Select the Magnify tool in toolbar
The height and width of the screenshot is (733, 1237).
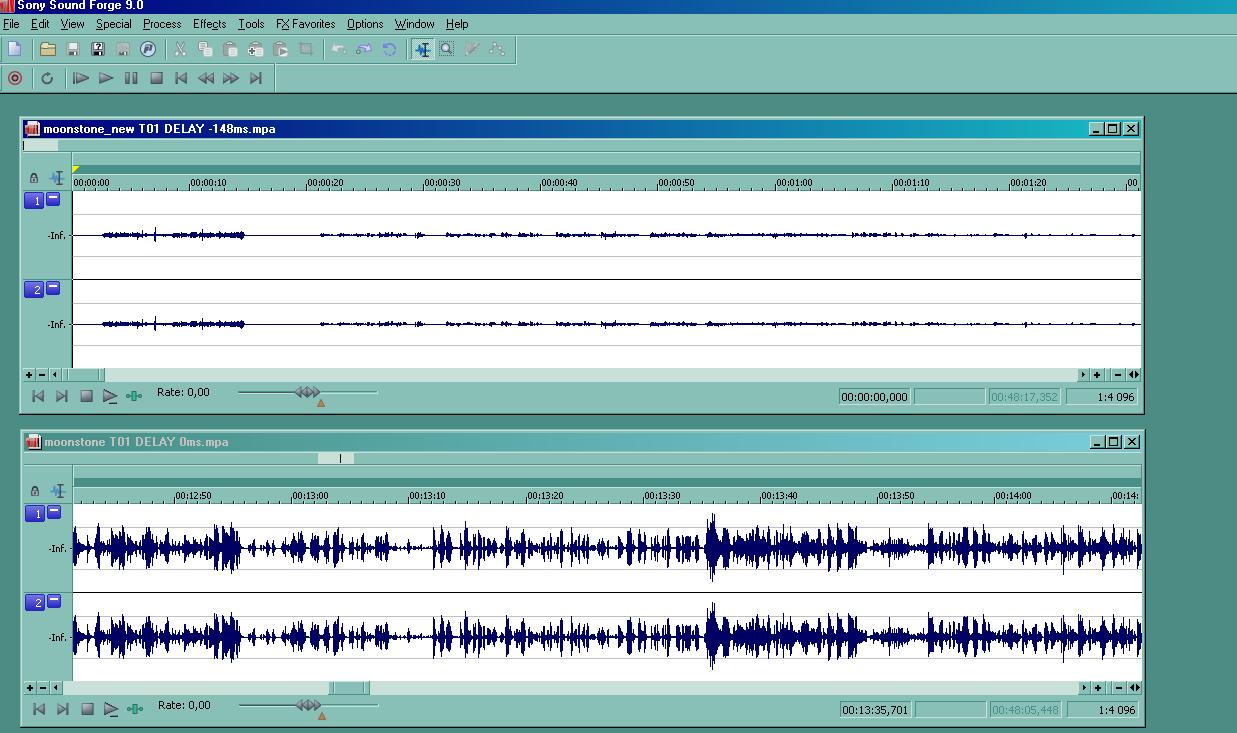pos(447,49)
